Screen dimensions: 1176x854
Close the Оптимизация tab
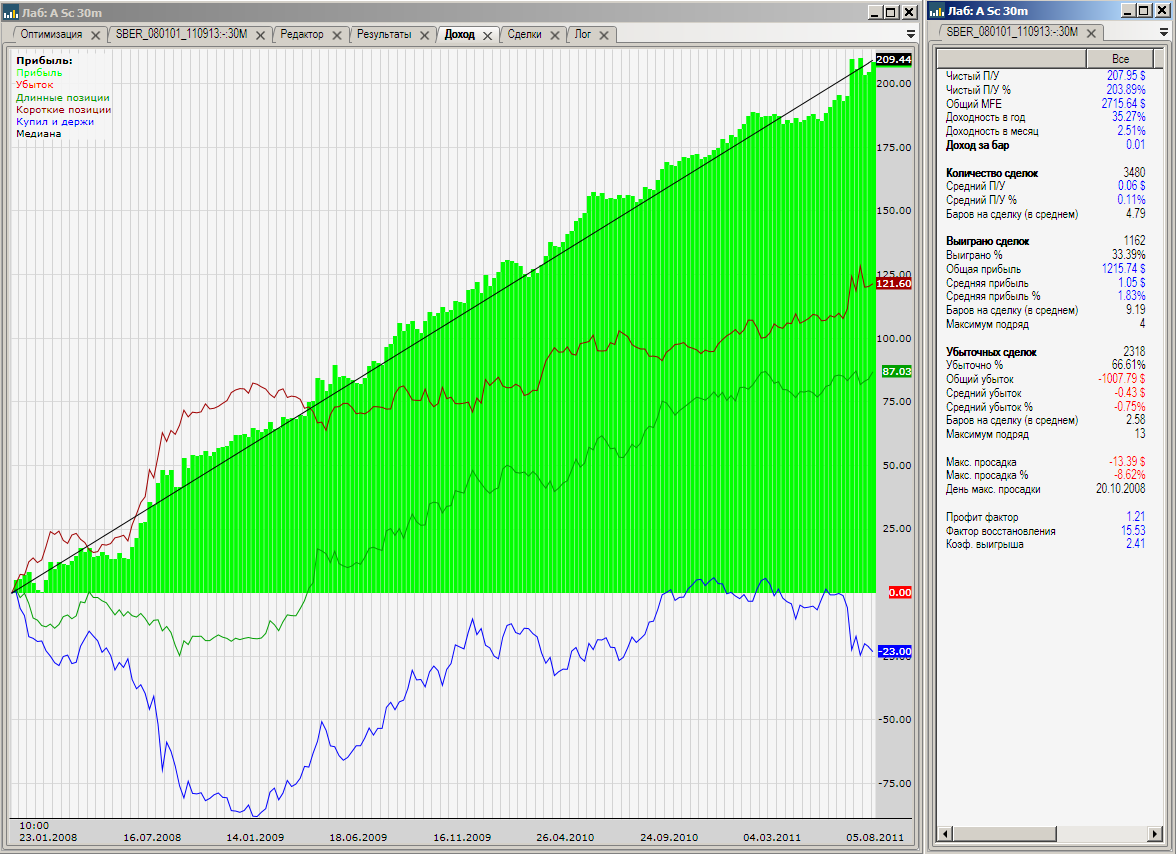pyautogui.click(x=96, y=35)
